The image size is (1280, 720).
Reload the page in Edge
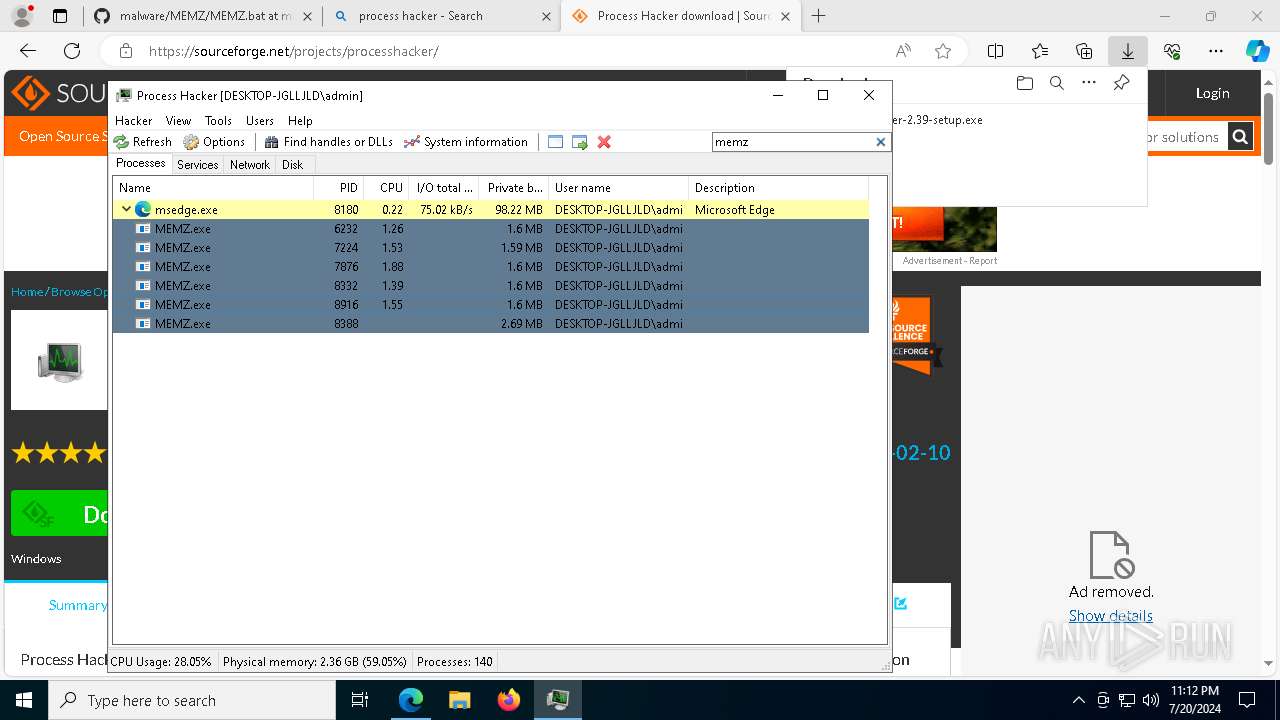pyautogui.click(x=72, y=51)
